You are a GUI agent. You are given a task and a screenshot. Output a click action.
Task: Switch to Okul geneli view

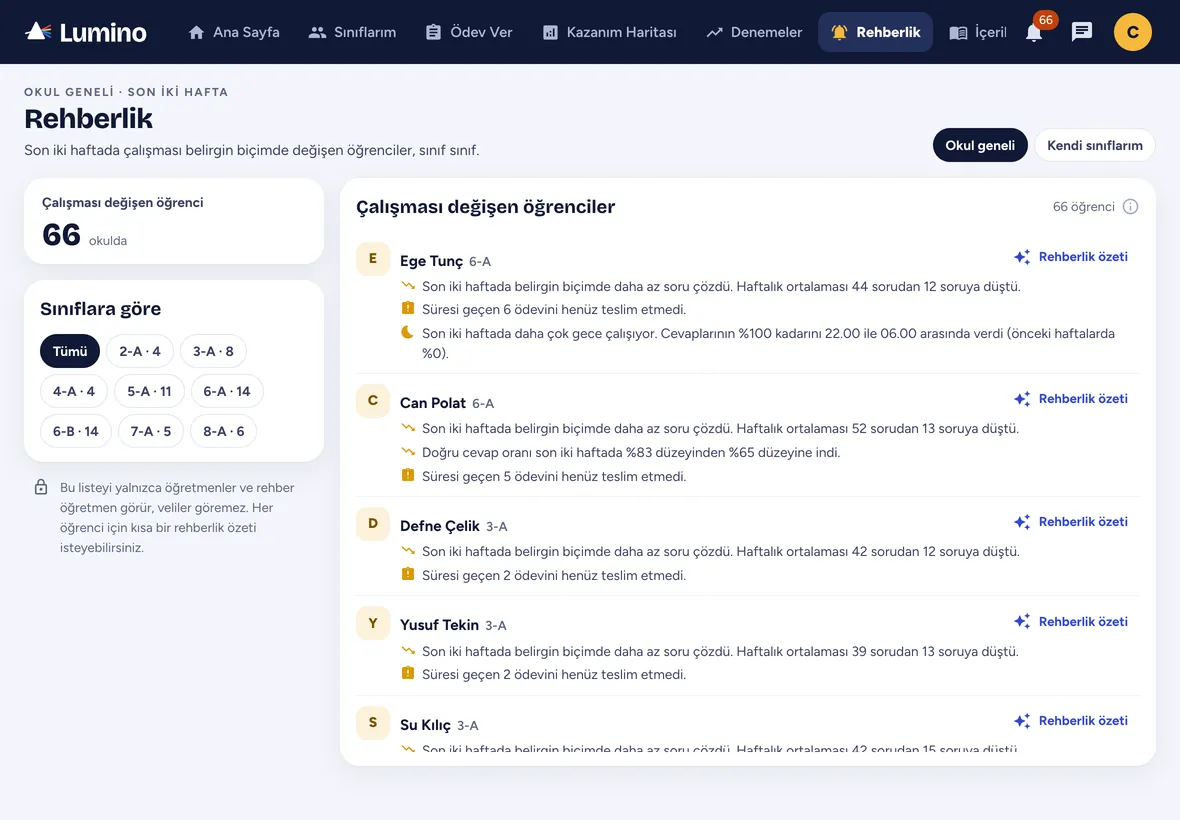(980, 145)
